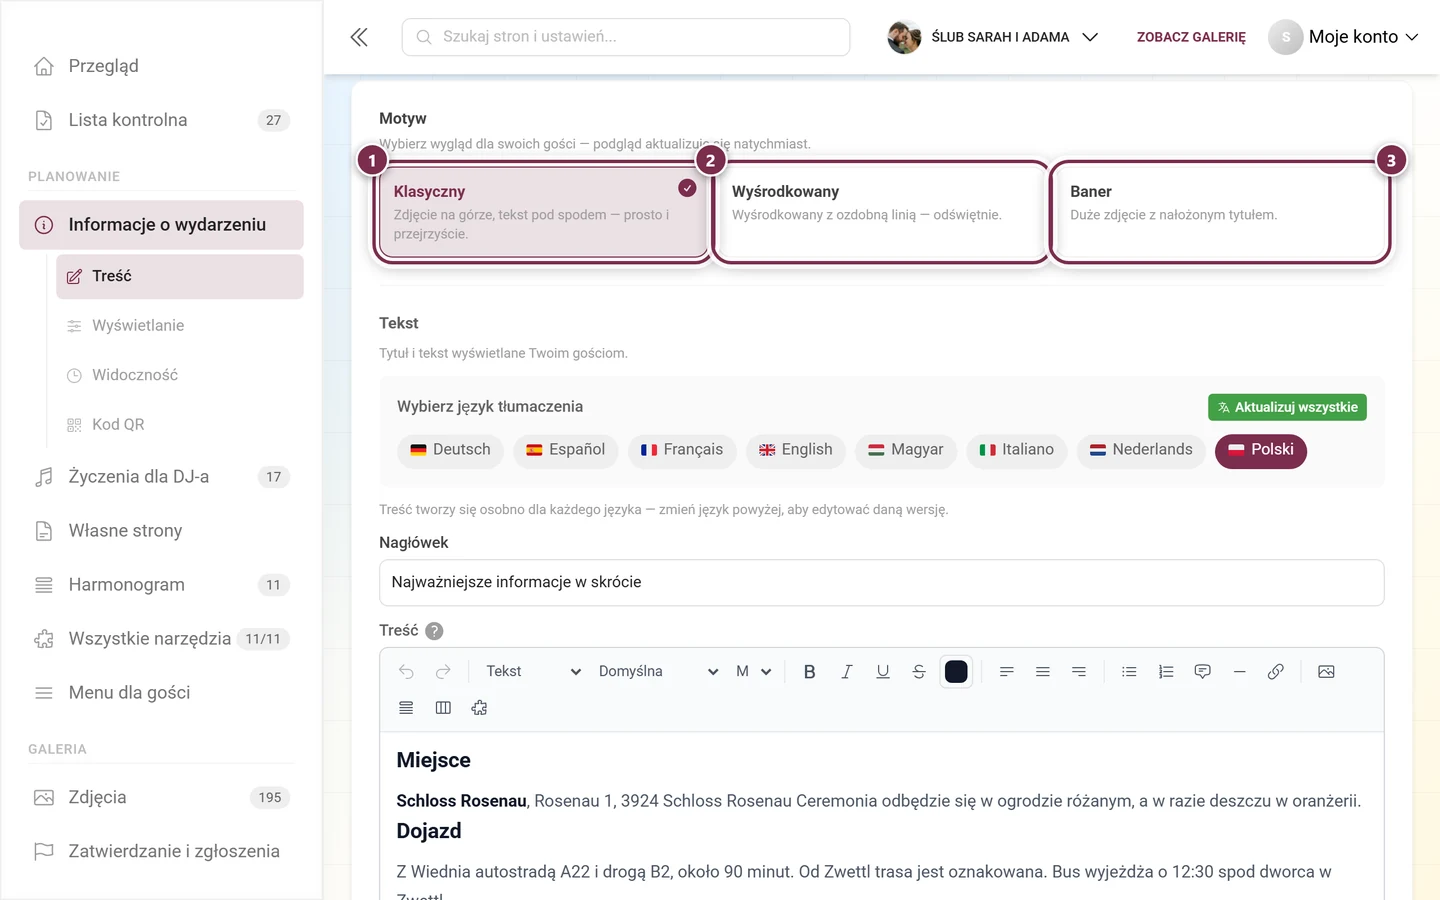The width and height of the screenshot is (1440, 900).
Task: Switch translation language to English
Action: click(795, 450)
